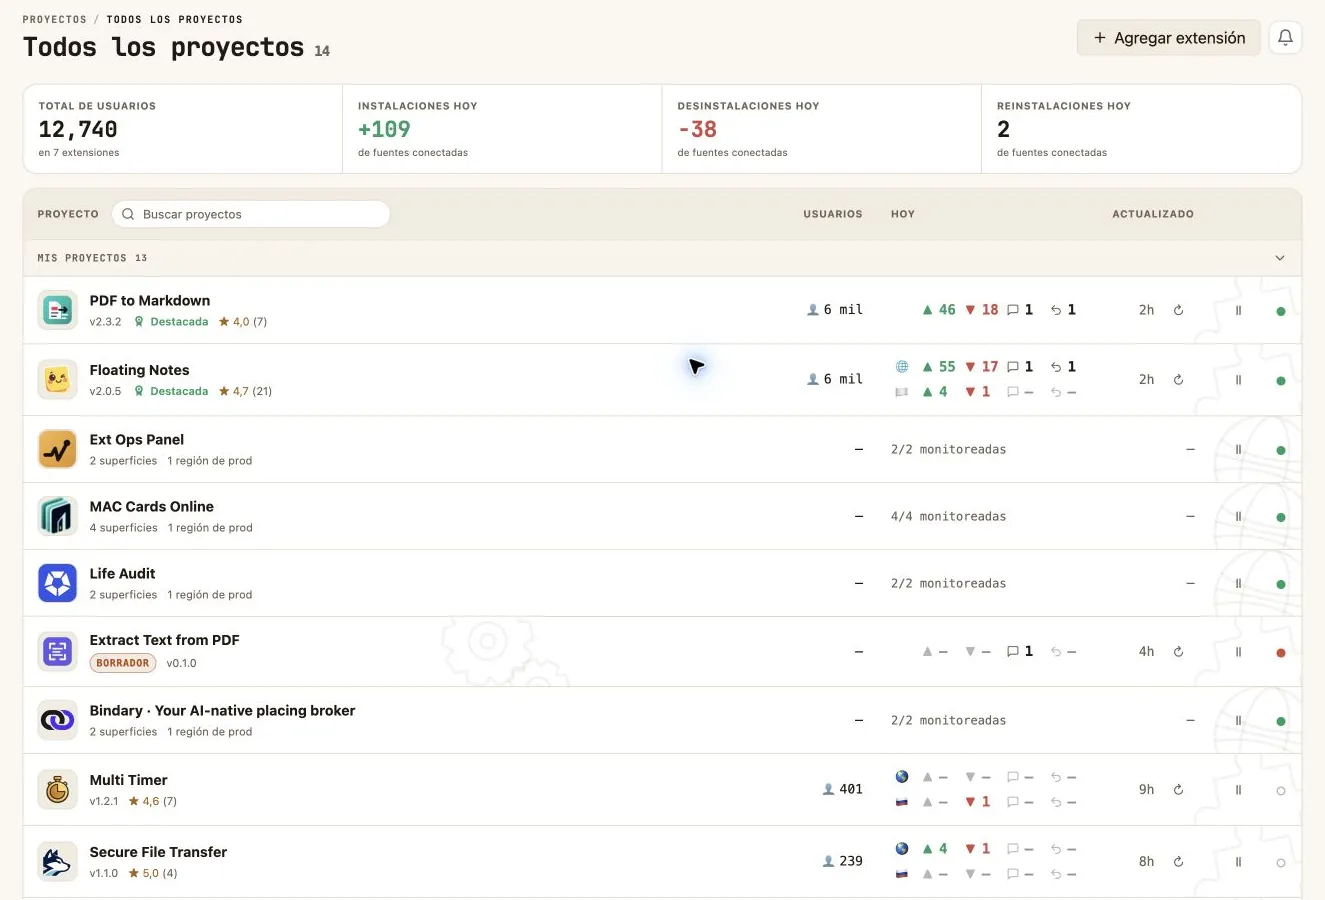Pause the Floating Notes project
The width and height of the screenshot is (1325, 900).
tap(1238, 380)
